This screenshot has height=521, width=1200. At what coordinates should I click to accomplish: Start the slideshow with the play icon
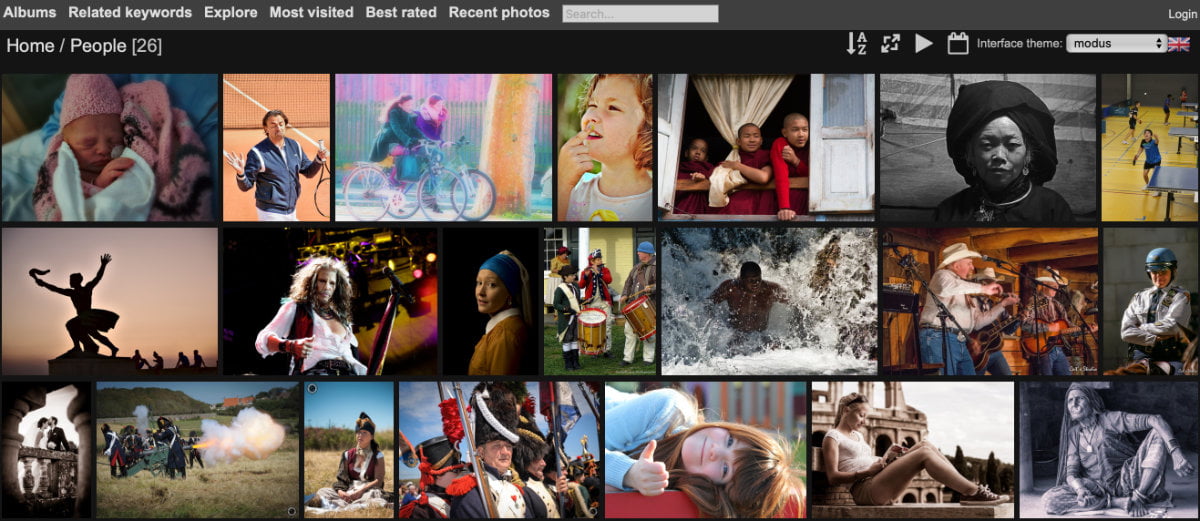(924, 44)
